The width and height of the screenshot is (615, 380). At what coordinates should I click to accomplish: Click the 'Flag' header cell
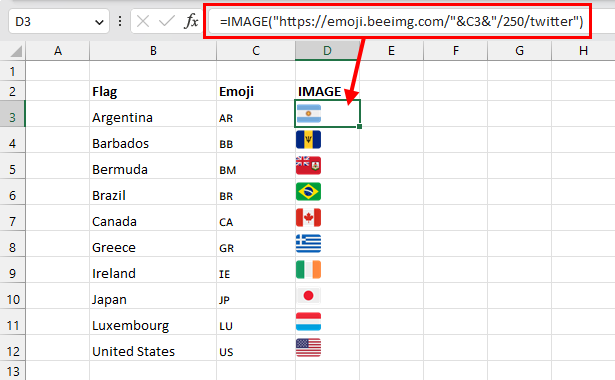[153, 91]
